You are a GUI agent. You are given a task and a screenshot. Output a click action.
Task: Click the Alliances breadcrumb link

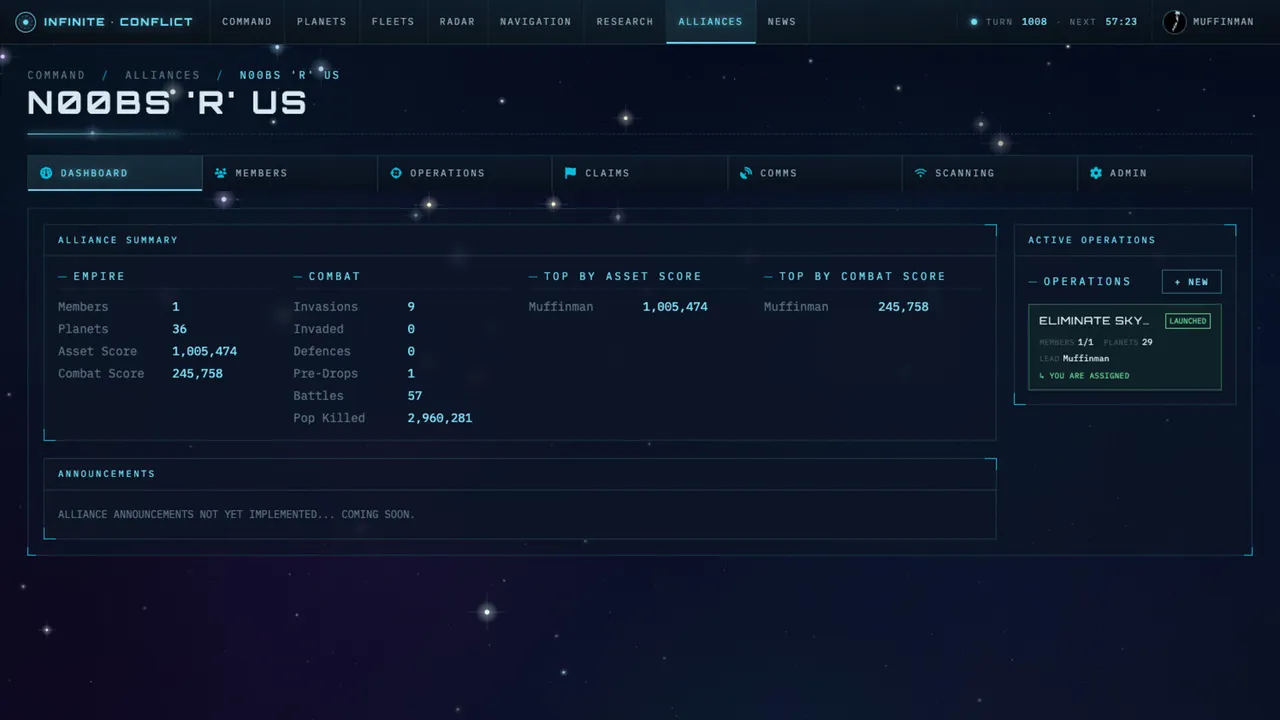(162, 75)
